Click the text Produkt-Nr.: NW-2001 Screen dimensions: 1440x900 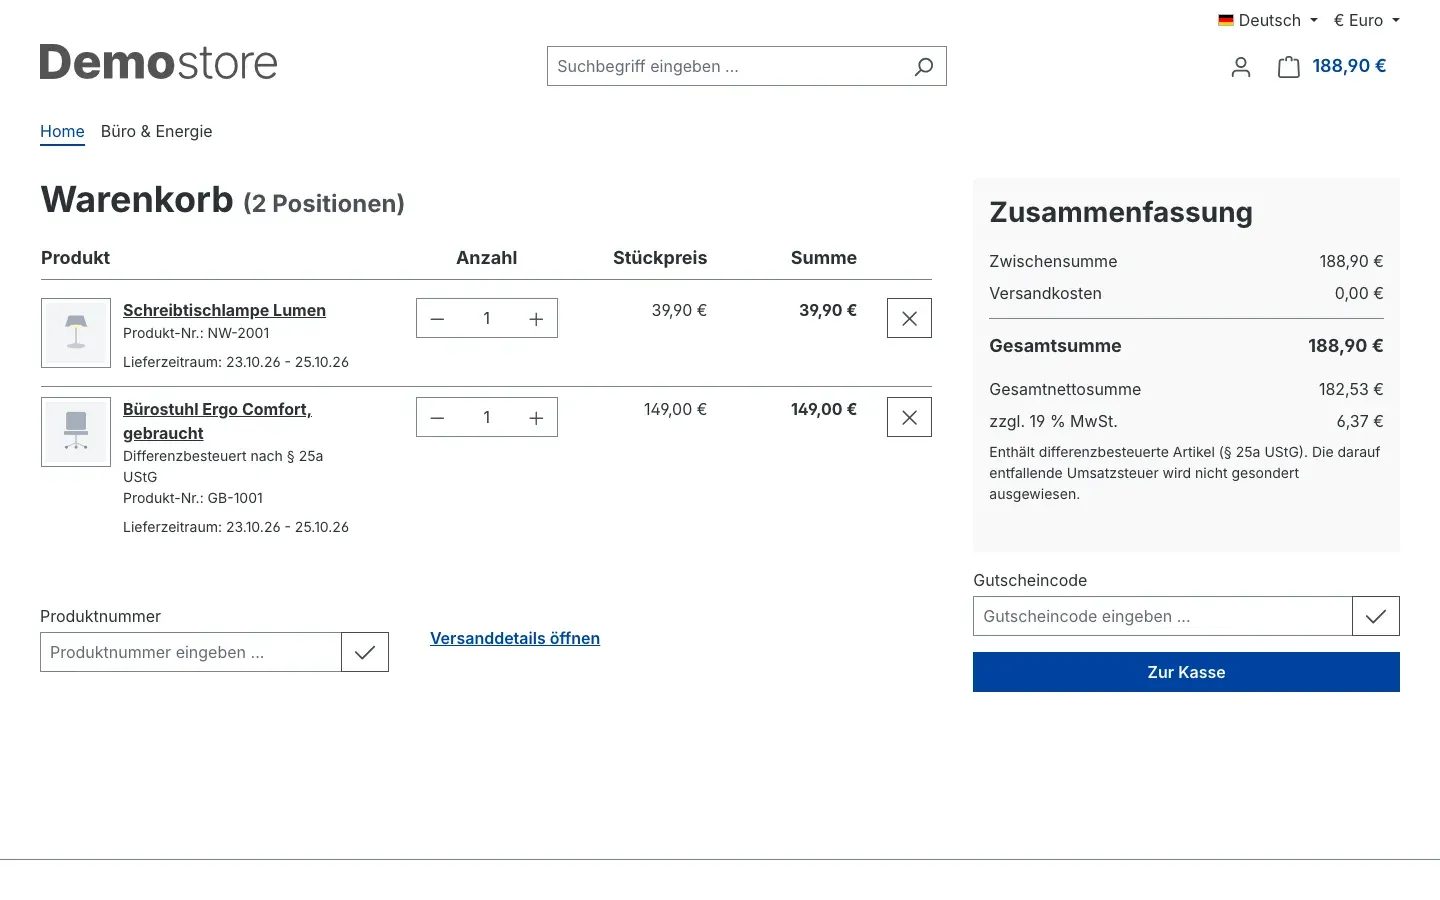click(x=196, y=333)
